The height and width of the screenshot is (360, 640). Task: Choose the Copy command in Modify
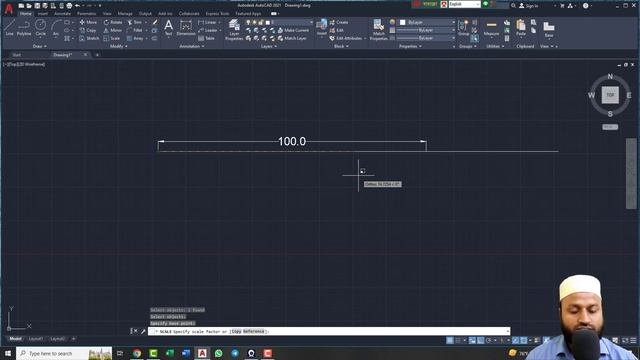tap(88, 30)
